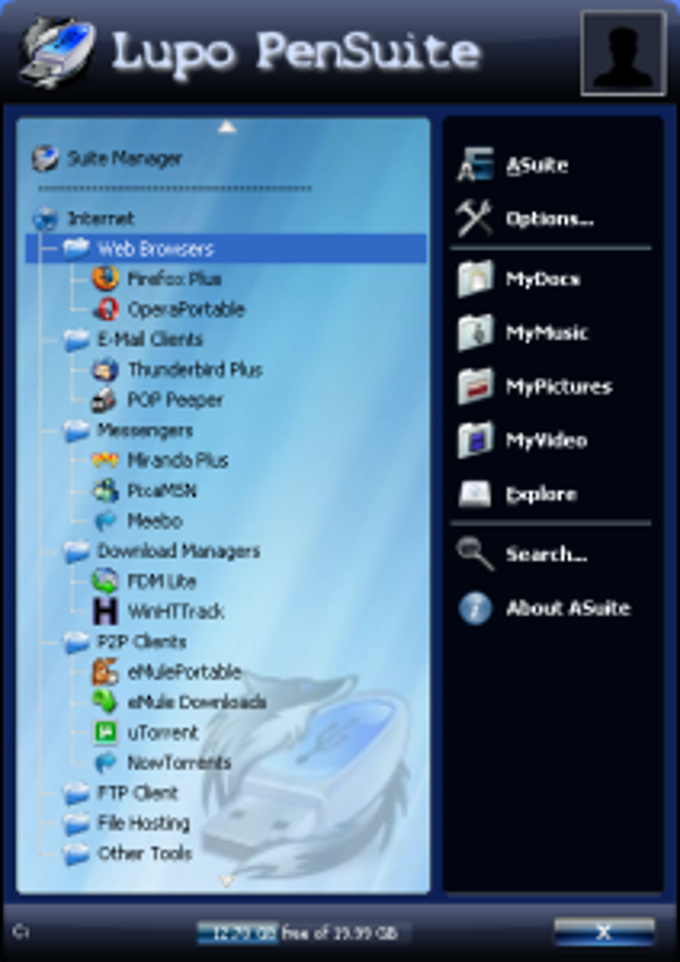Viewport: 680px width, 962px height.
Task: Open the MyDocs entry
Action: (543, 280)
